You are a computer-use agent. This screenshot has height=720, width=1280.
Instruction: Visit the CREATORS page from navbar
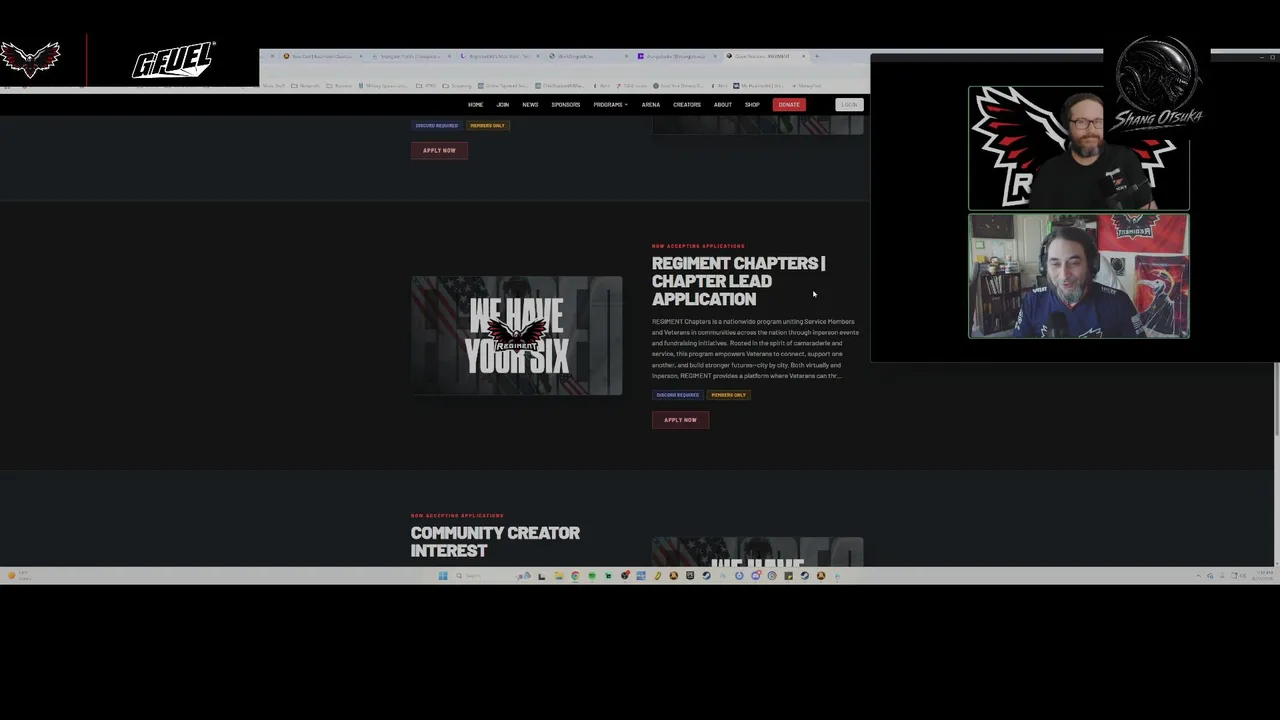click(x=687, y=105)
